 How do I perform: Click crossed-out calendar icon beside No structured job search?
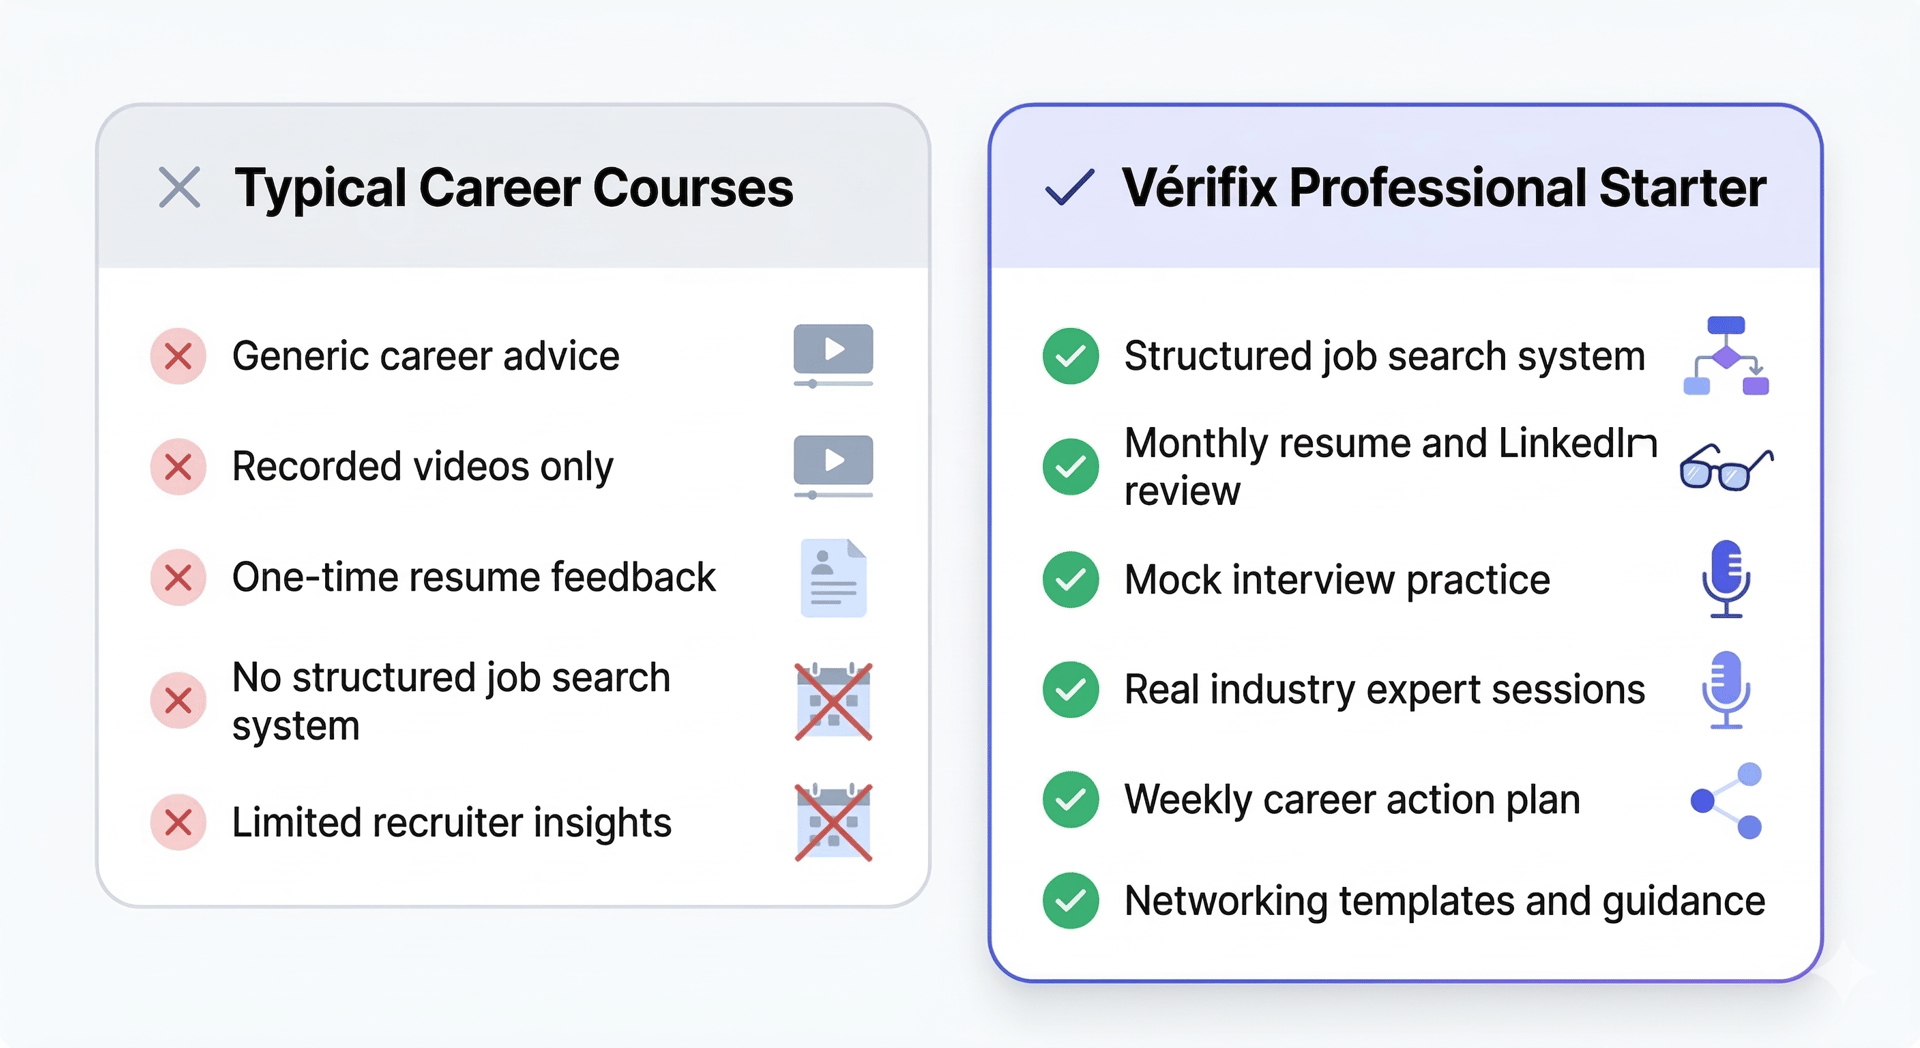(833, 702)
